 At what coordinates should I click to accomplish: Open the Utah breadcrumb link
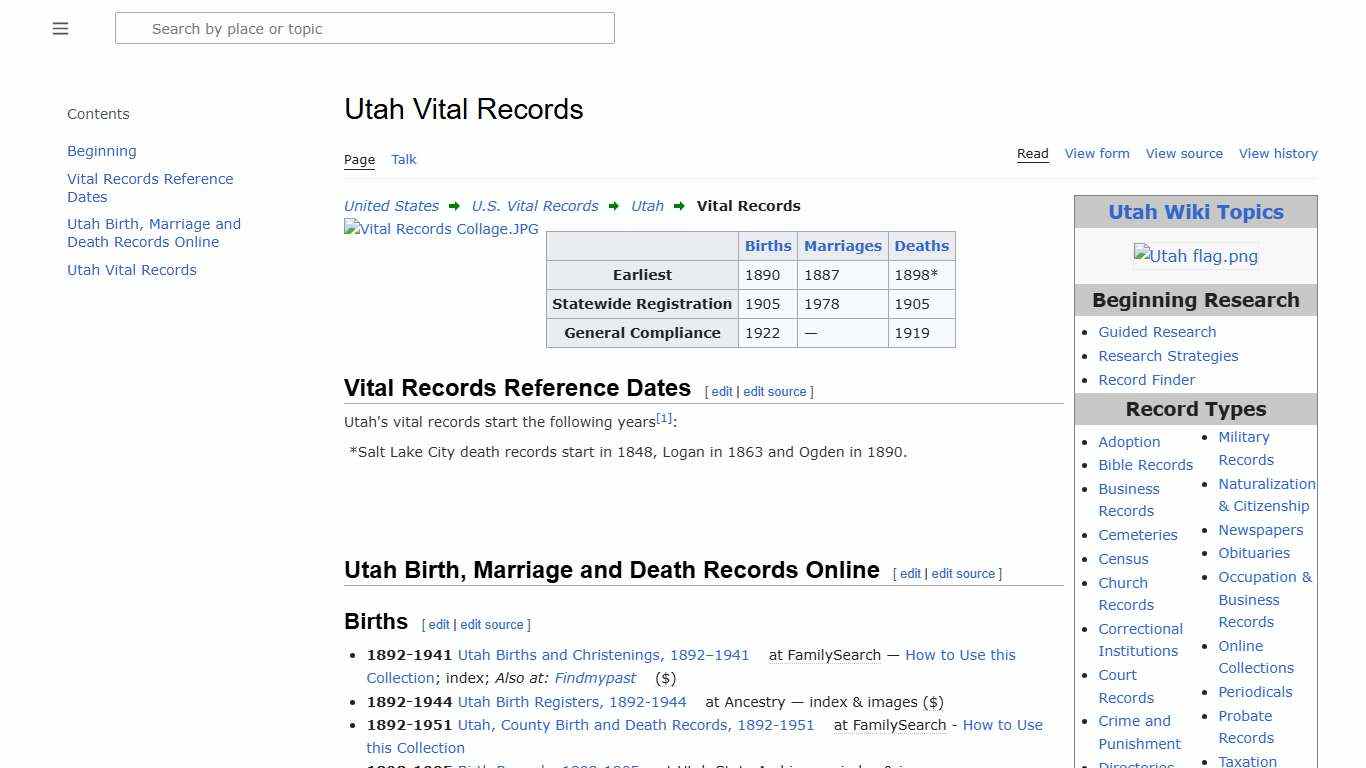(647, 206)
